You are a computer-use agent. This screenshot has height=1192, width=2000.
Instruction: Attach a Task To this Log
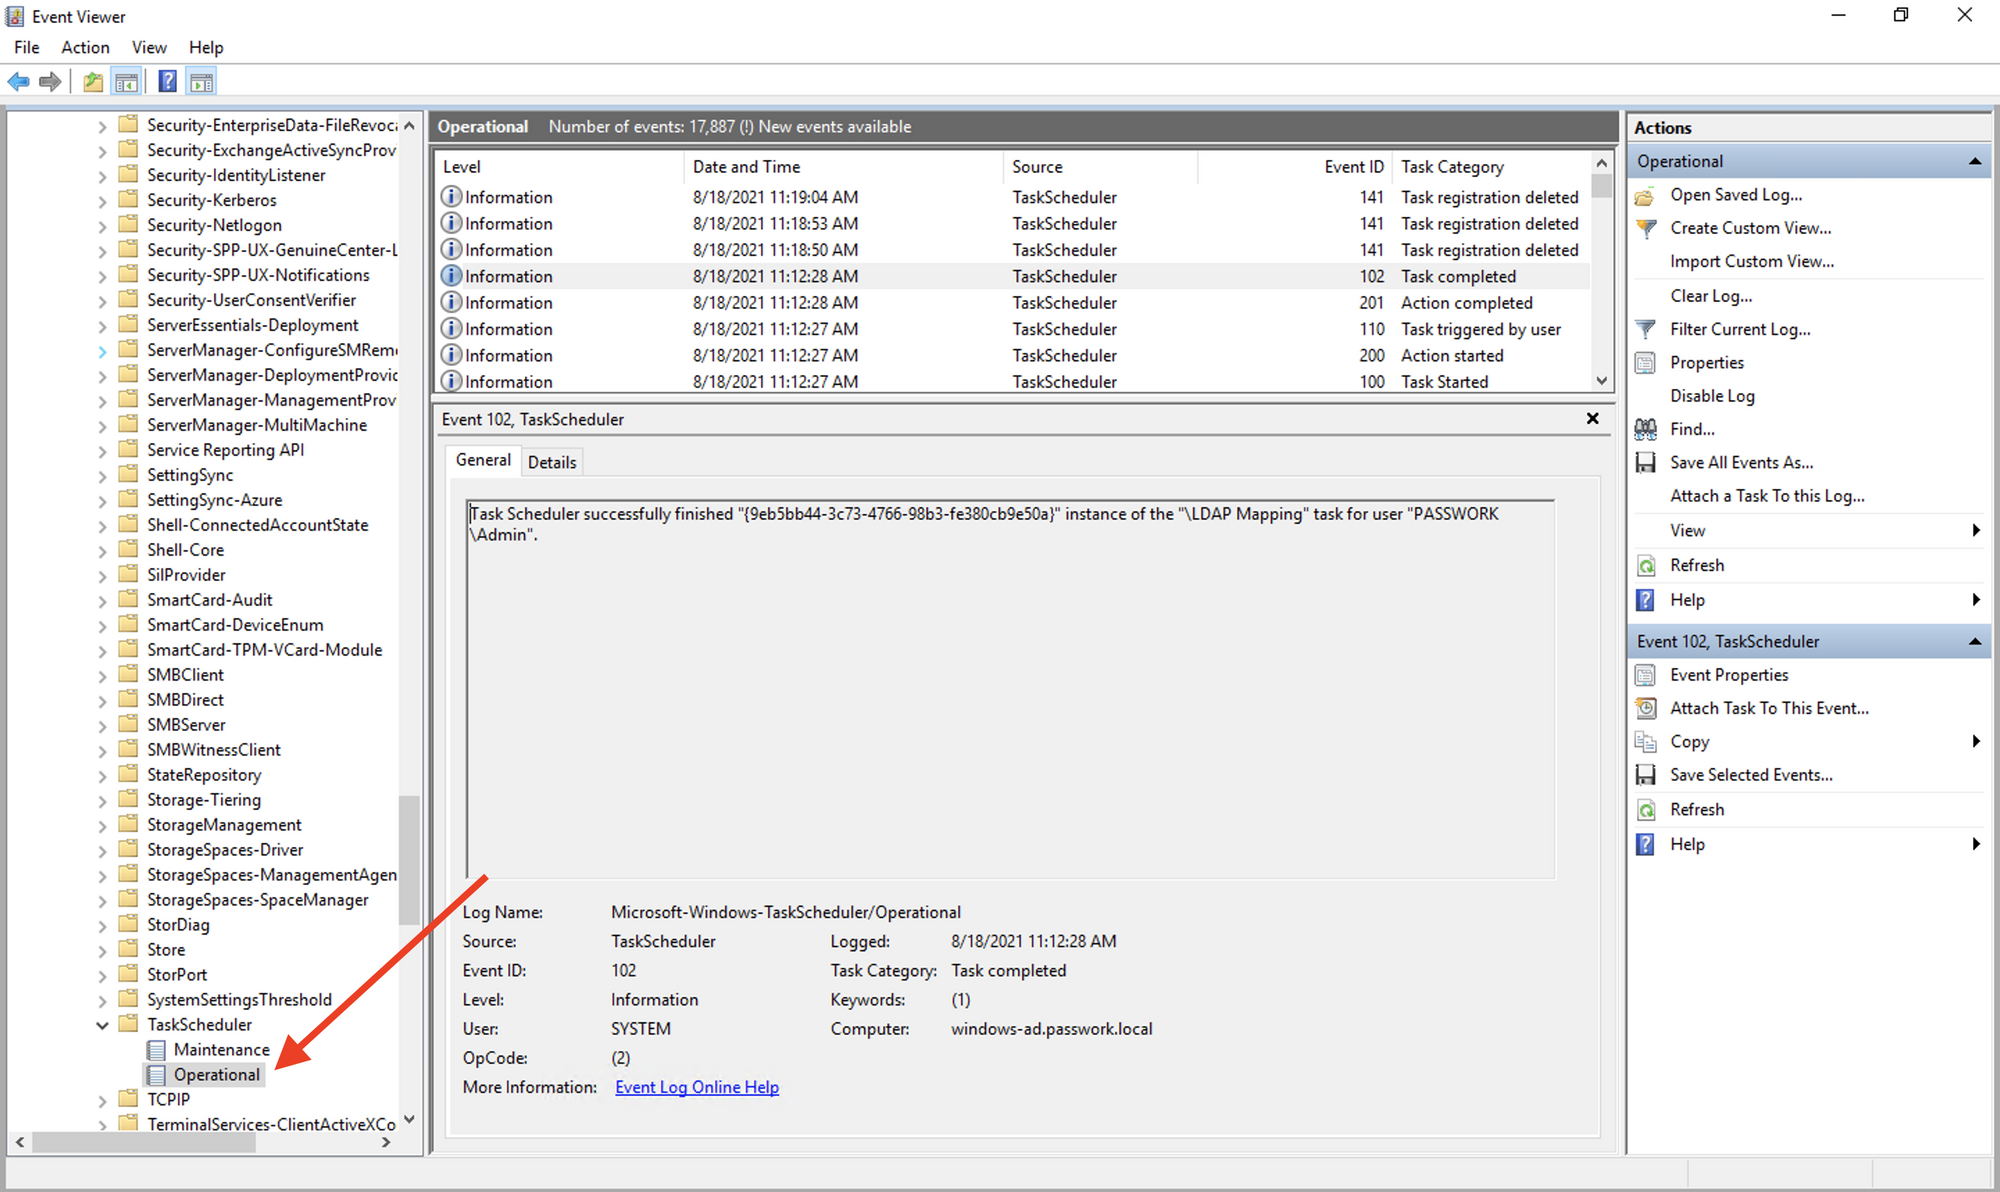pos(1767,495)
